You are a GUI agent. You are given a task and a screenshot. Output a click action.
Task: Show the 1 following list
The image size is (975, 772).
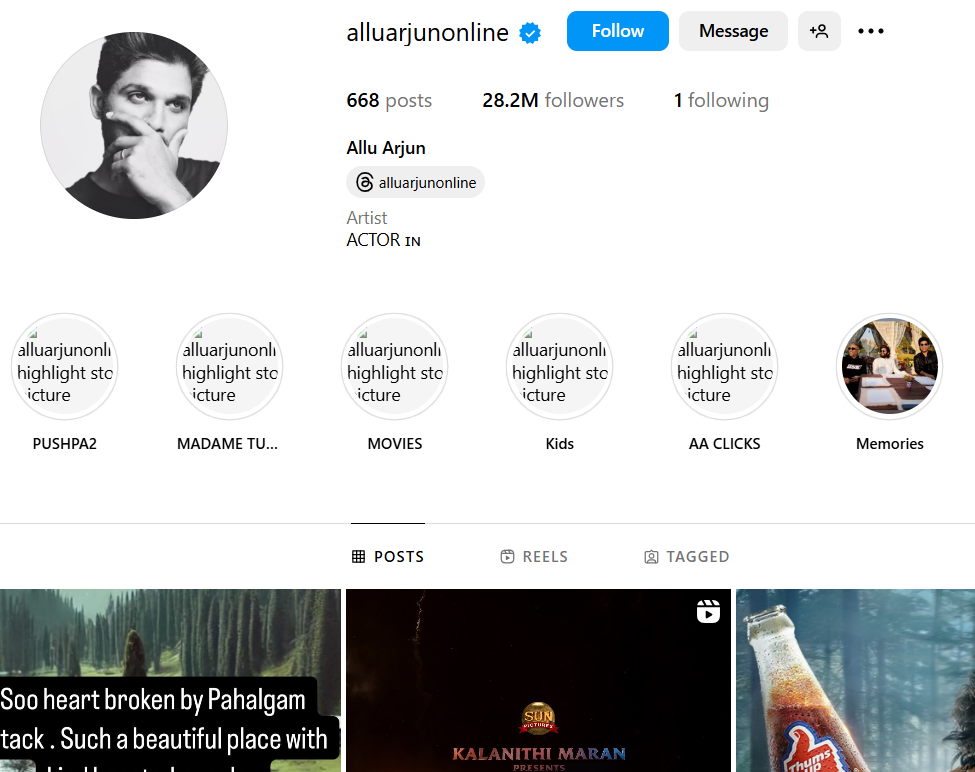pyautogui.click(x=721, y=100)
